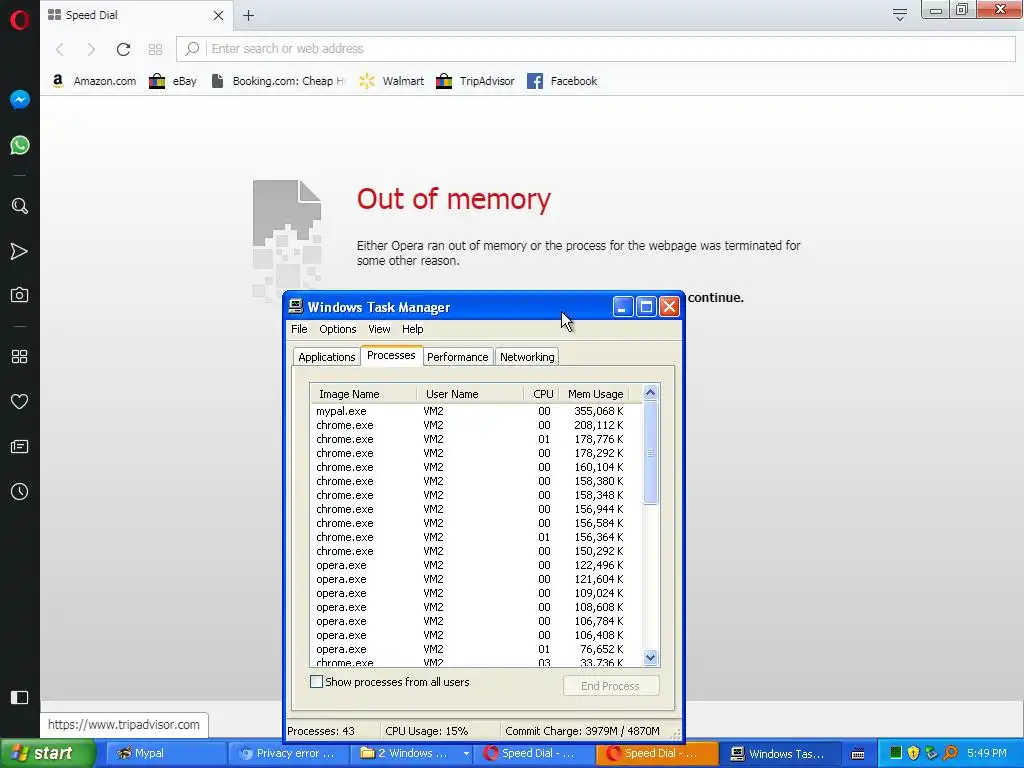1024x768 pixels.
Task: Open Facebook bookmark
Action: [562, 81]
